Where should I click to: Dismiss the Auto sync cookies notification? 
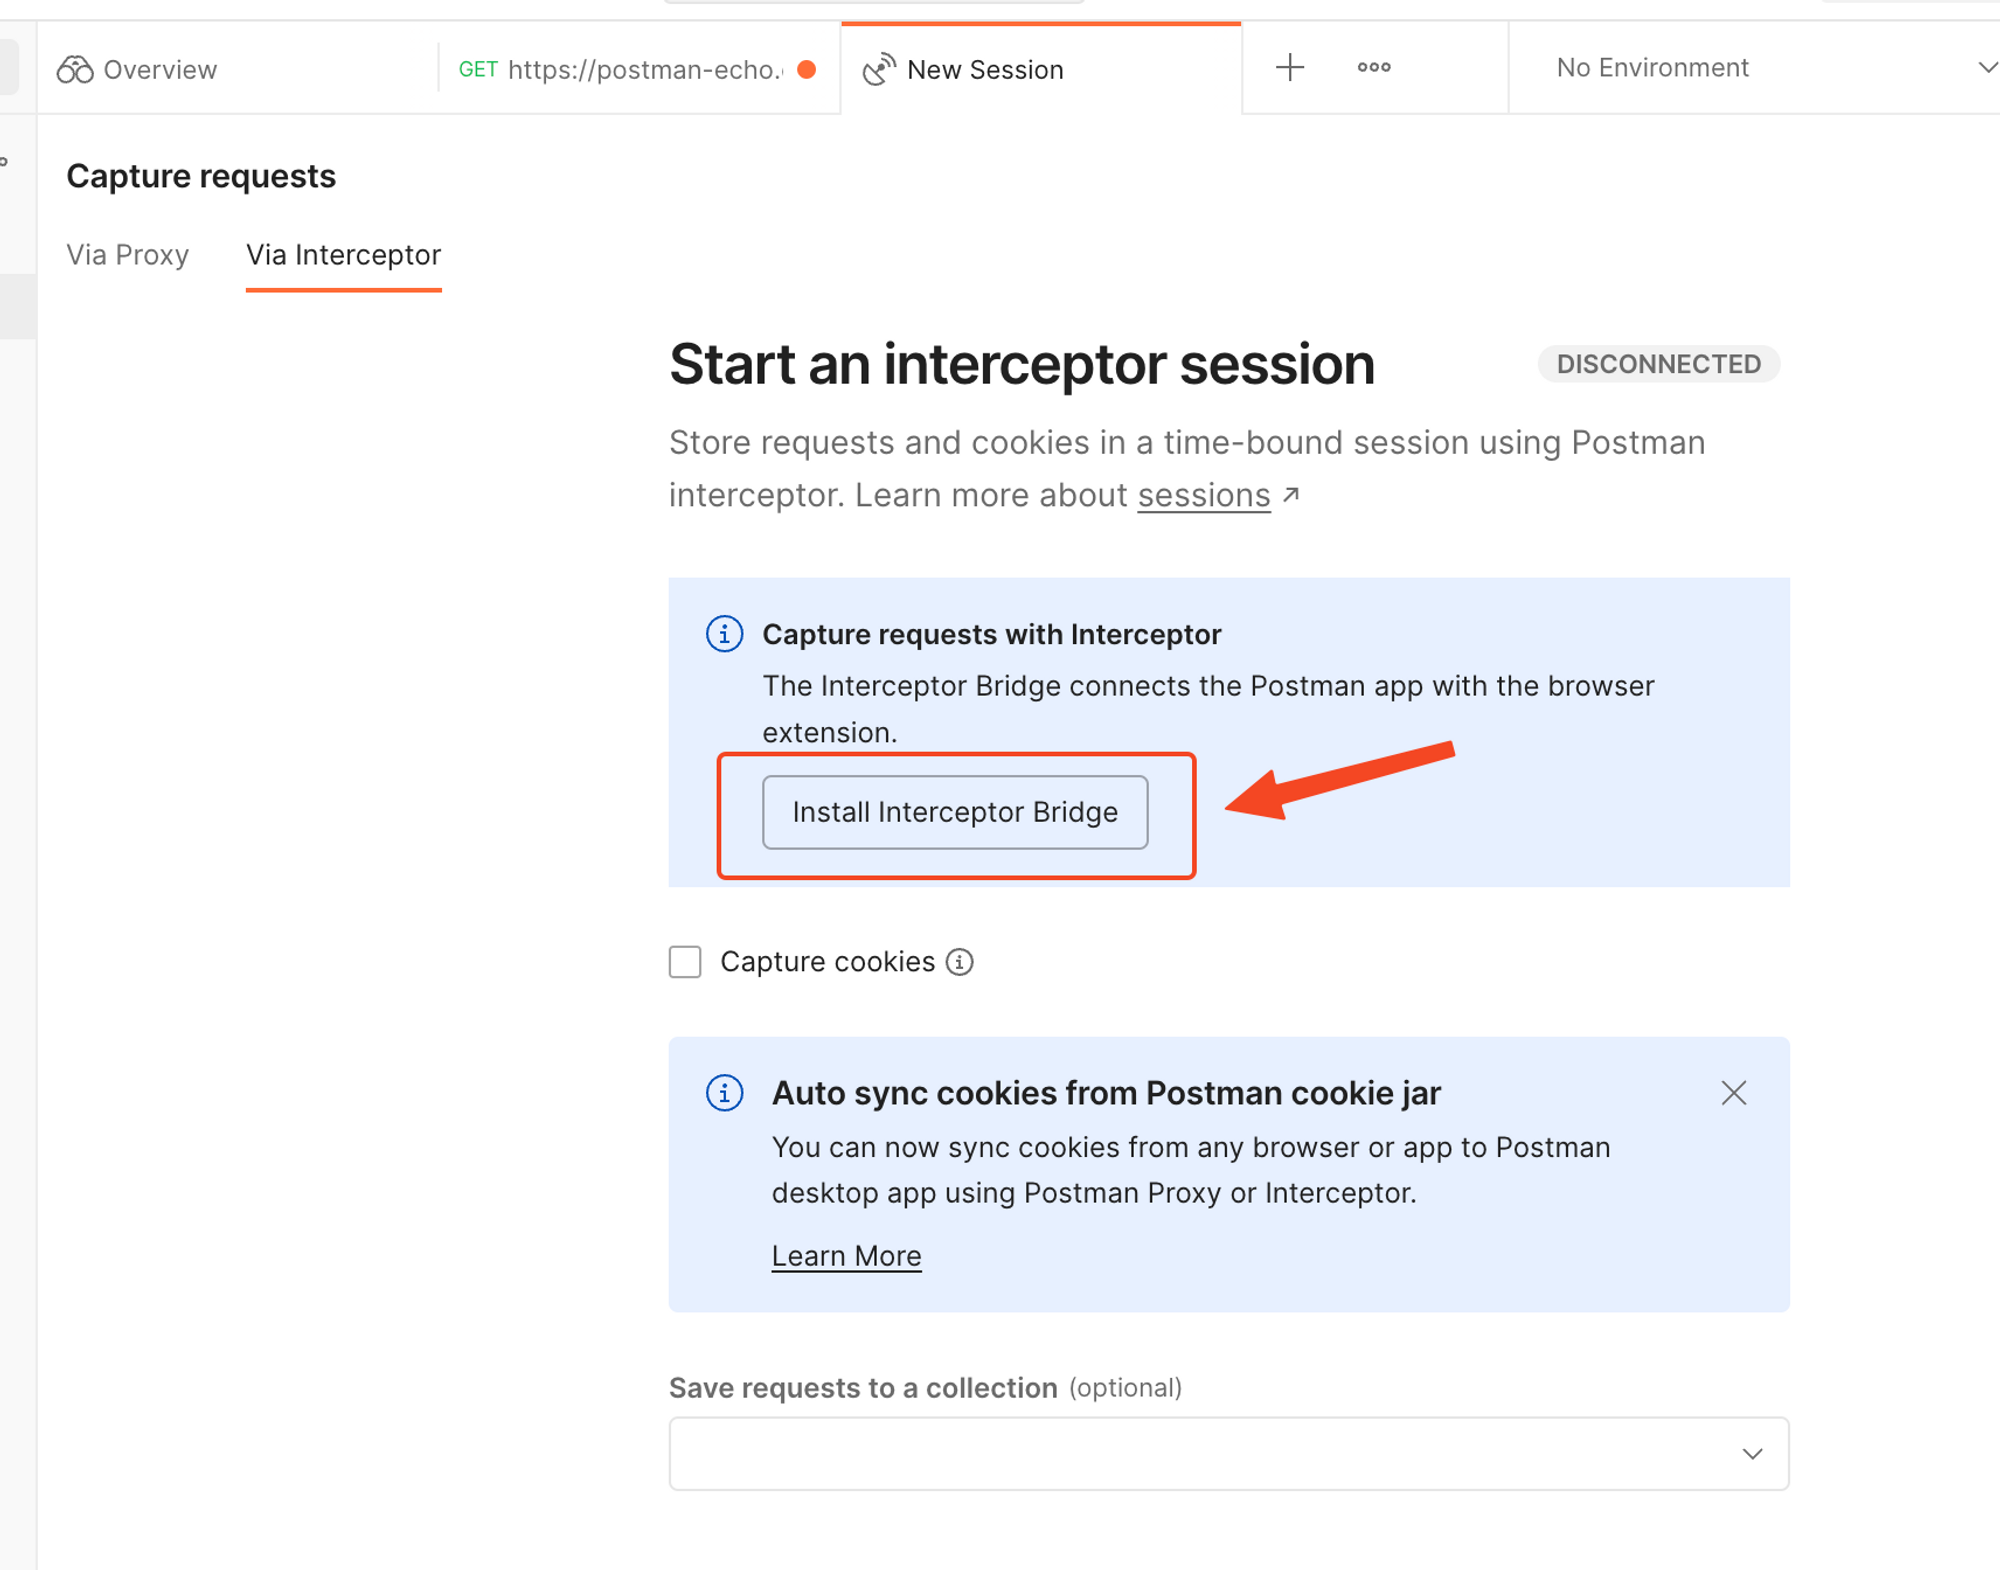(x=1733, y=1093)
